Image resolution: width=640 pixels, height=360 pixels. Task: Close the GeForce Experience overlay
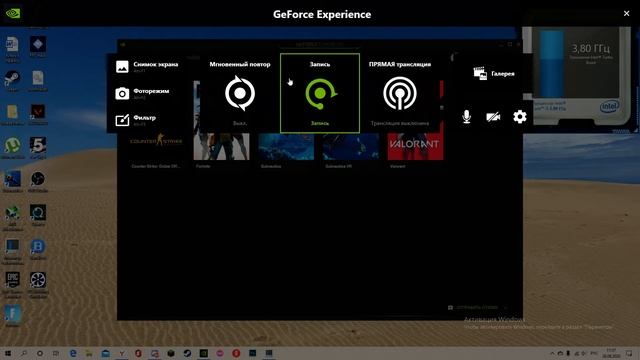pyautogui.click(x=627, y=13)
